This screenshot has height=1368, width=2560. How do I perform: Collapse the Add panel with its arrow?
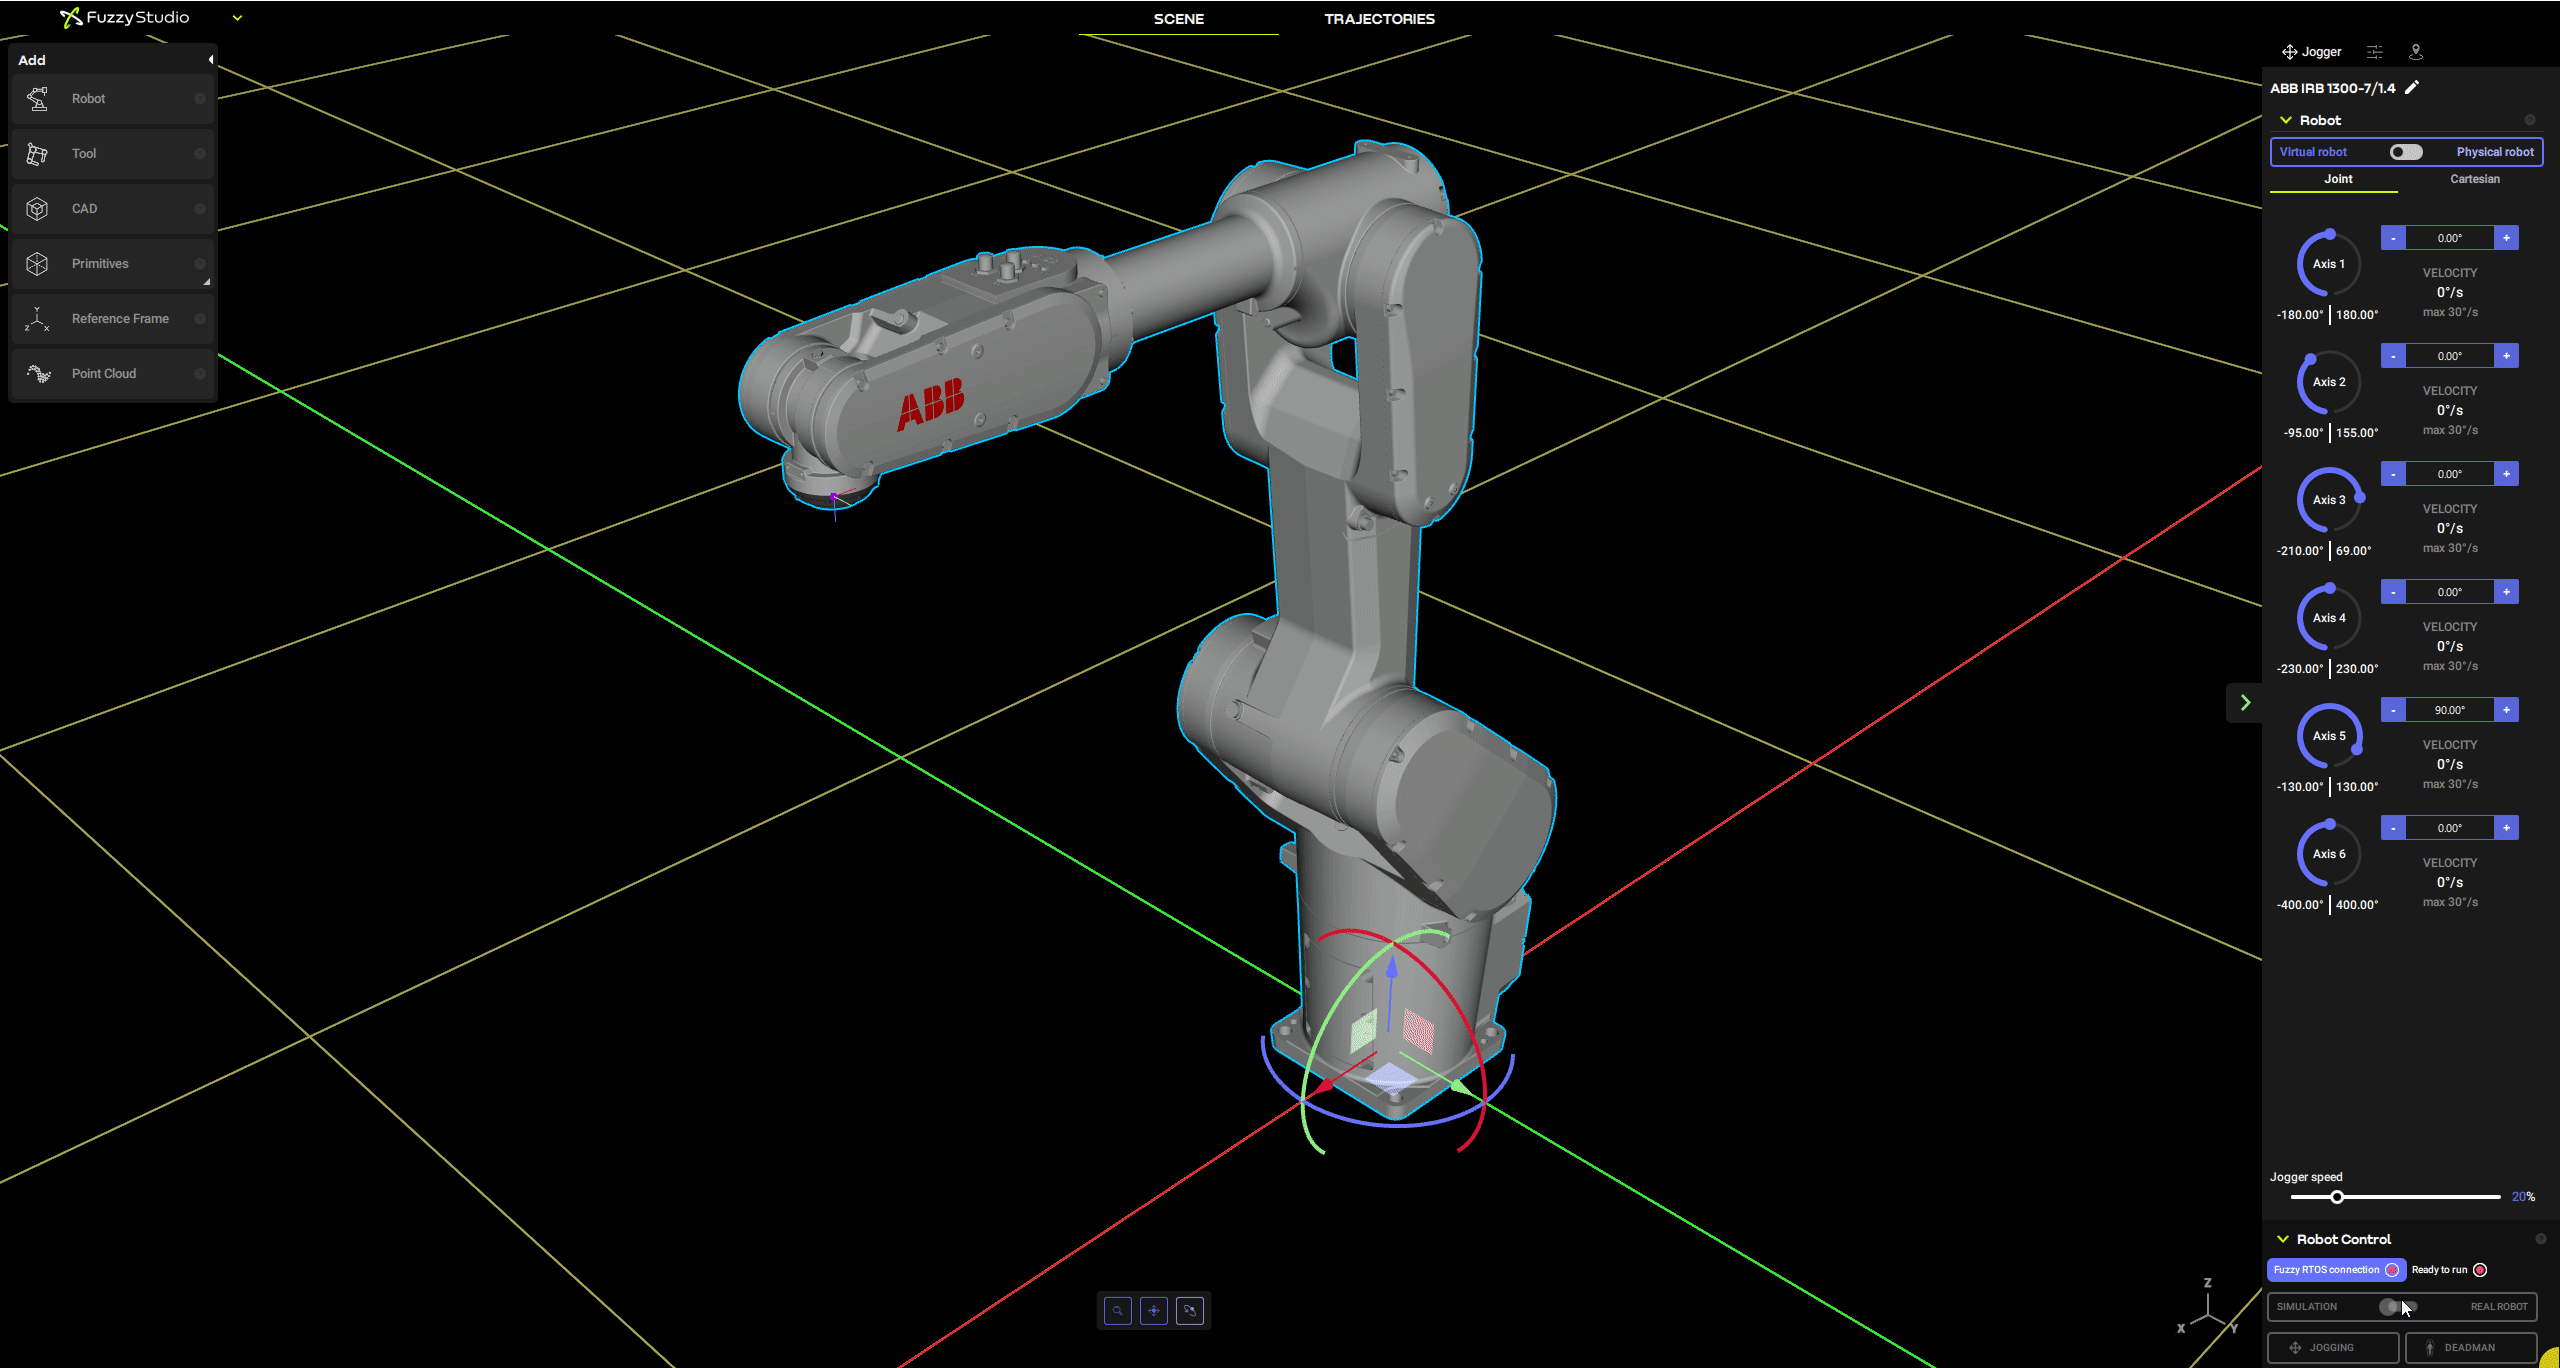pos(210,60)
